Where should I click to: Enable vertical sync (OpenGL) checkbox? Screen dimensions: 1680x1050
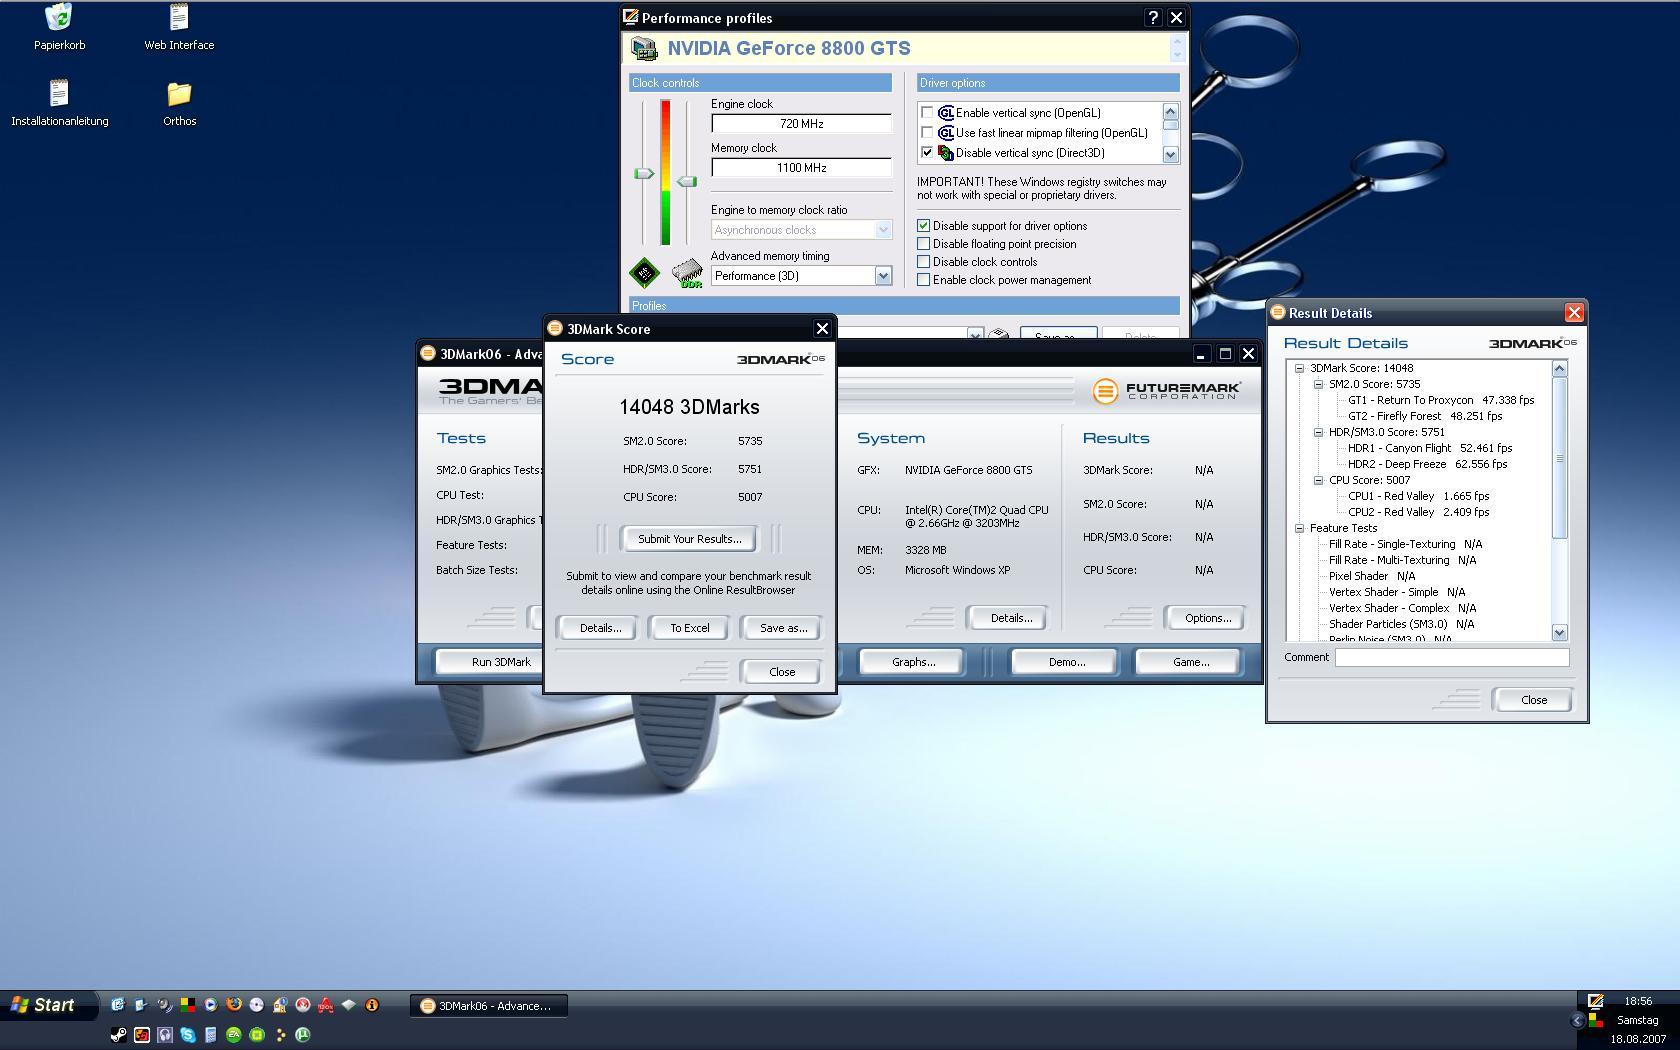coord(927,113)
